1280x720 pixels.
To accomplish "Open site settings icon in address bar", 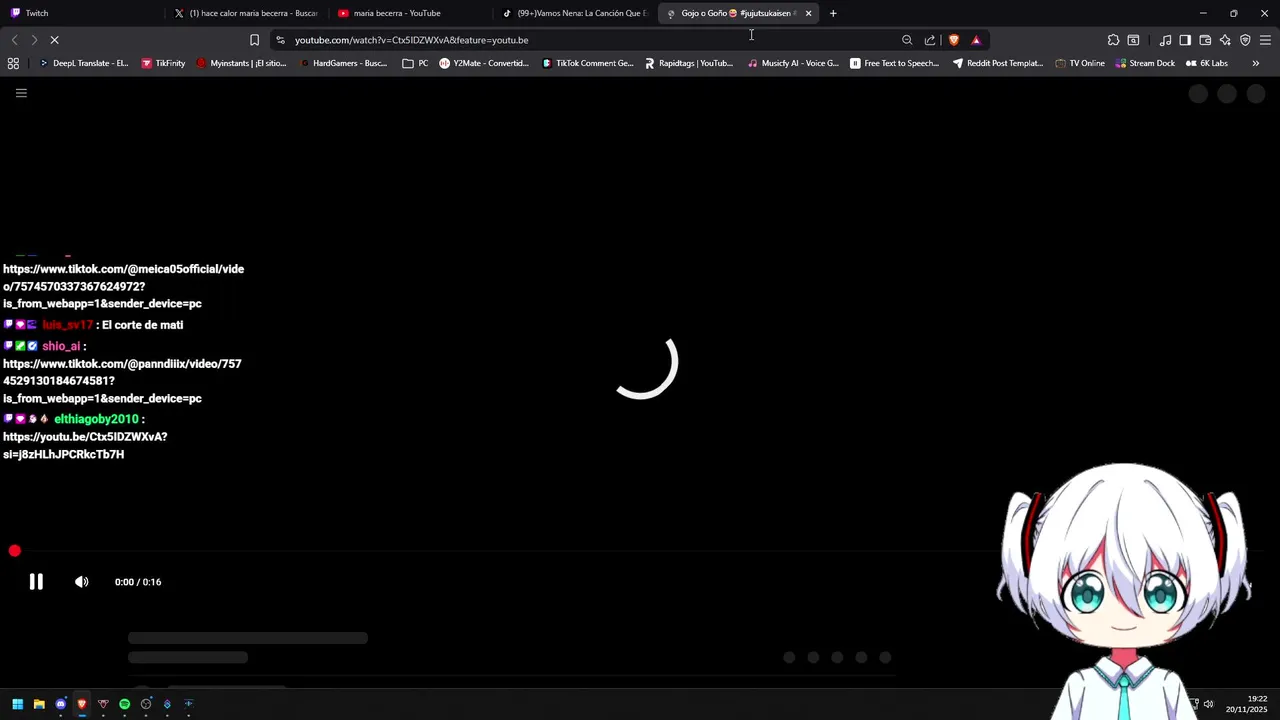I will click(280, 40).
